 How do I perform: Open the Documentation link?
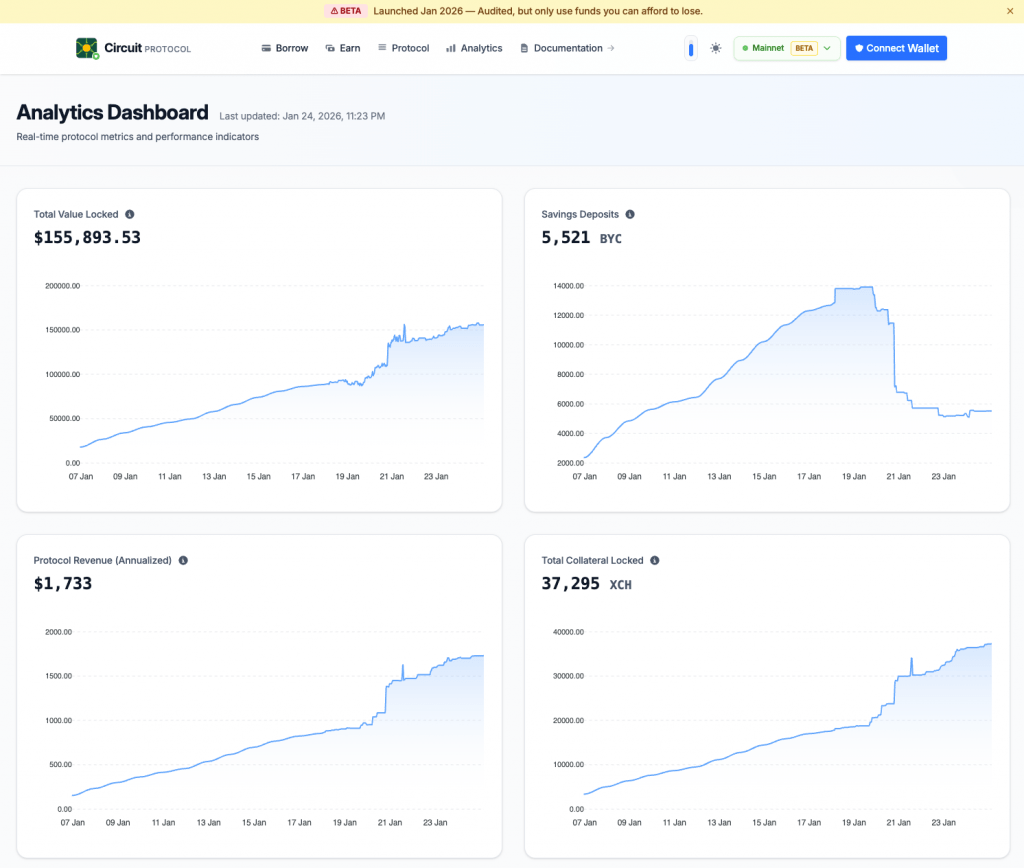[567, 48]
